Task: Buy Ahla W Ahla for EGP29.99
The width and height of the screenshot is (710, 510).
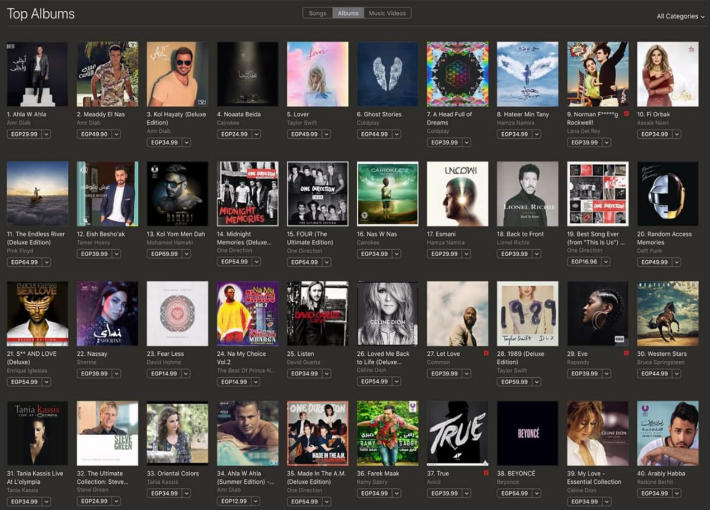Action: (24, 134)
